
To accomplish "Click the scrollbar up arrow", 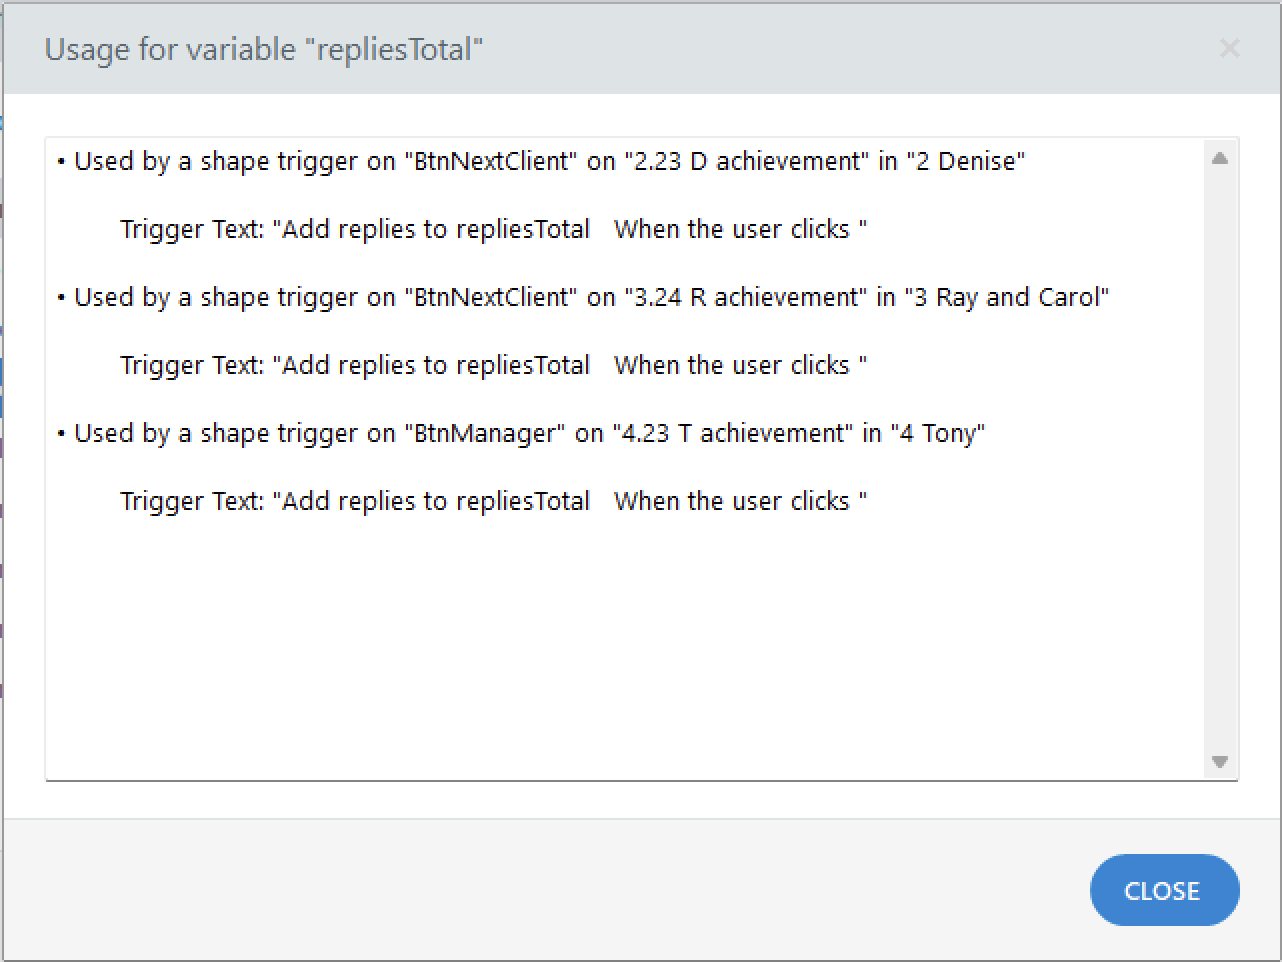I will click(1220, 158).
